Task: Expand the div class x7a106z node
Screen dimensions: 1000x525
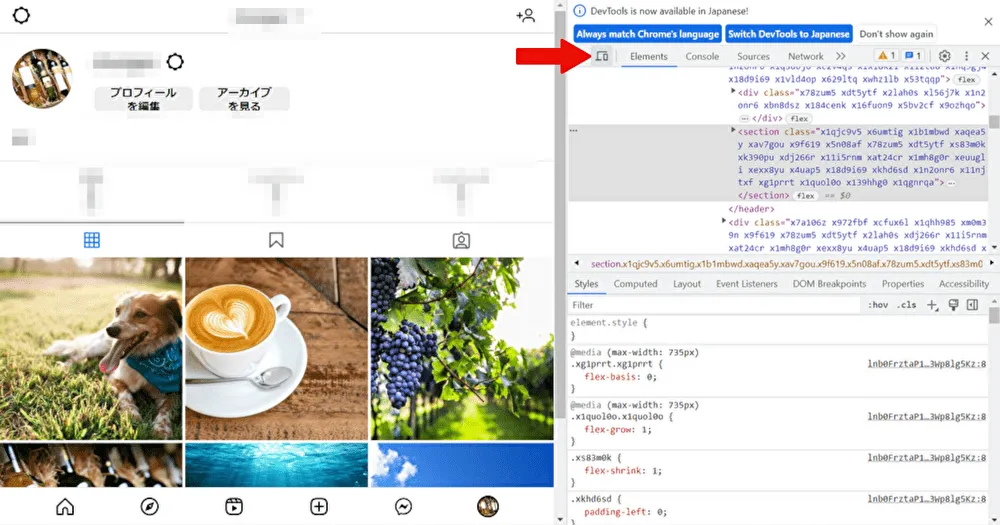Action: click(724, 221)
